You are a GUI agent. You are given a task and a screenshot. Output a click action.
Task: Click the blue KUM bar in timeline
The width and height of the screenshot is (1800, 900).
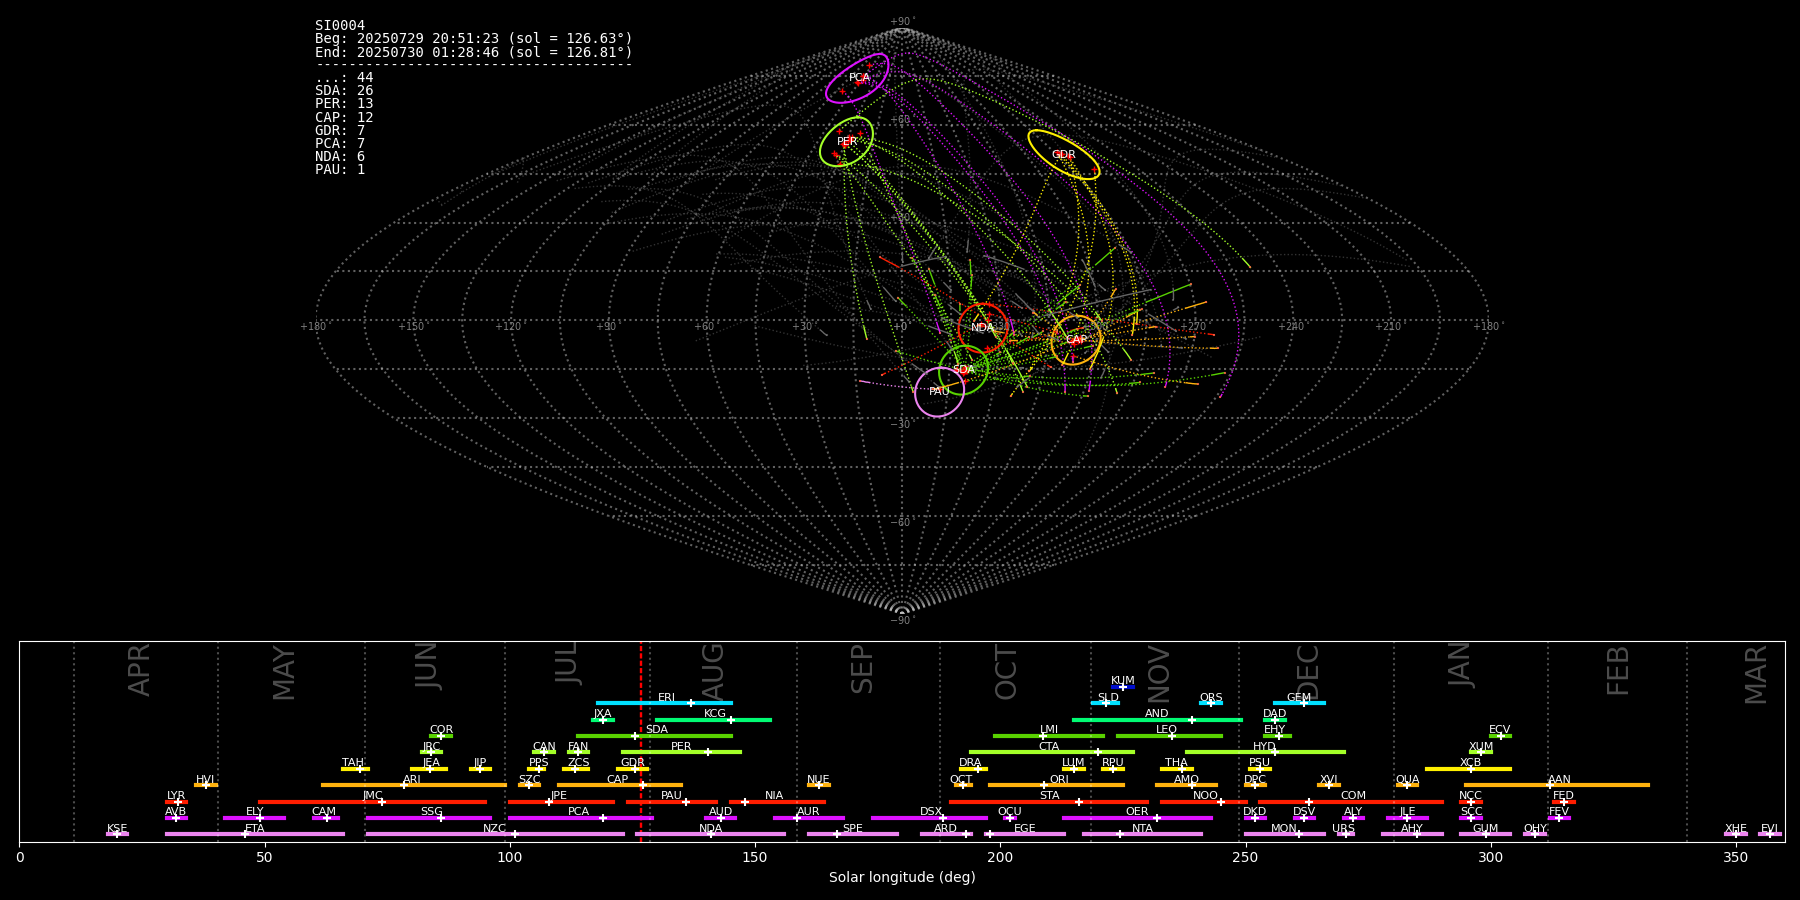tap(1123, 687)
